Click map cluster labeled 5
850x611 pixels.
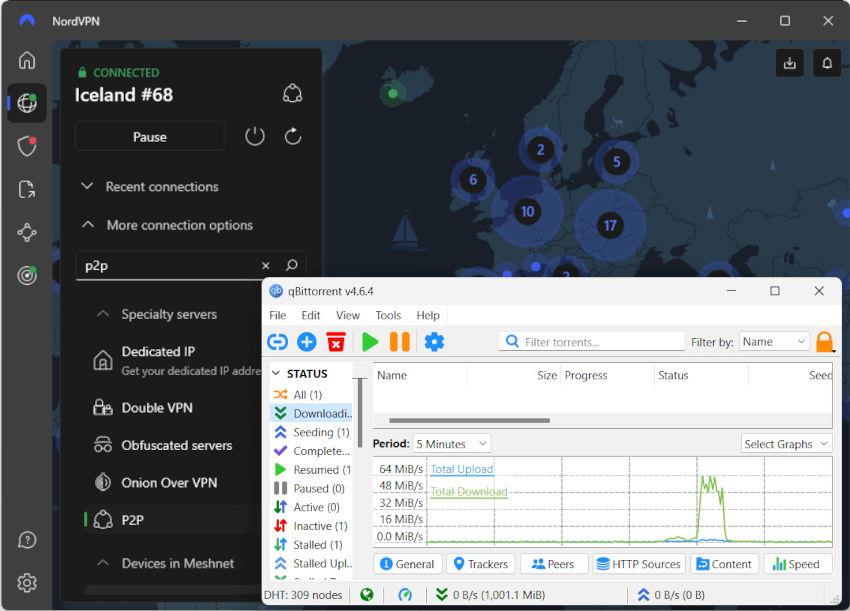pyautogui.click(x=616, y=162)
